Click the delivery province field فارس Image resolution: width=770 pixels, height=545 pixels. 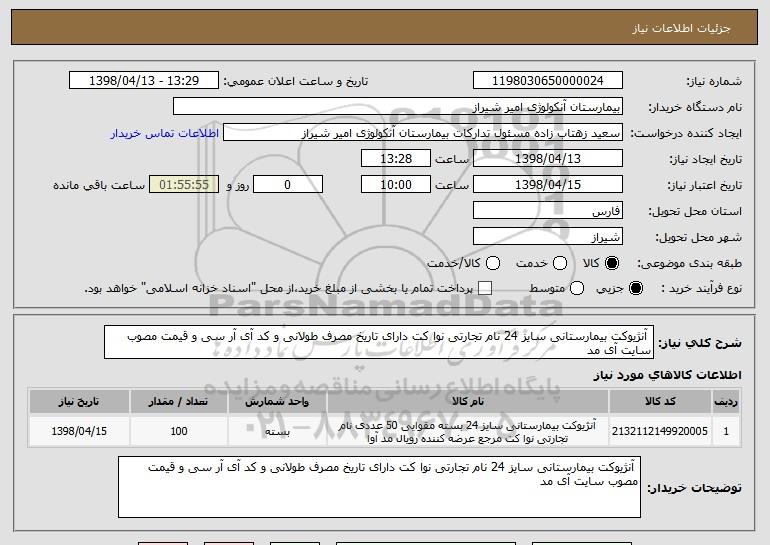(548, 211)
